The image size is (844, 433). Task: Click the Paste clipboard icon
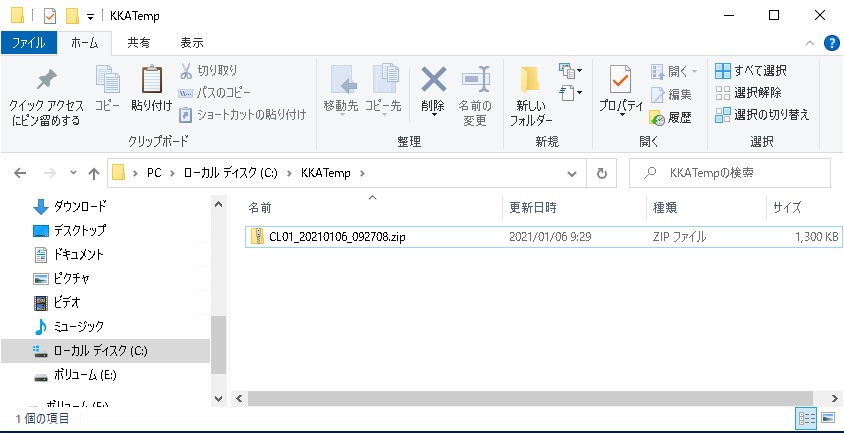coord(151,82)
